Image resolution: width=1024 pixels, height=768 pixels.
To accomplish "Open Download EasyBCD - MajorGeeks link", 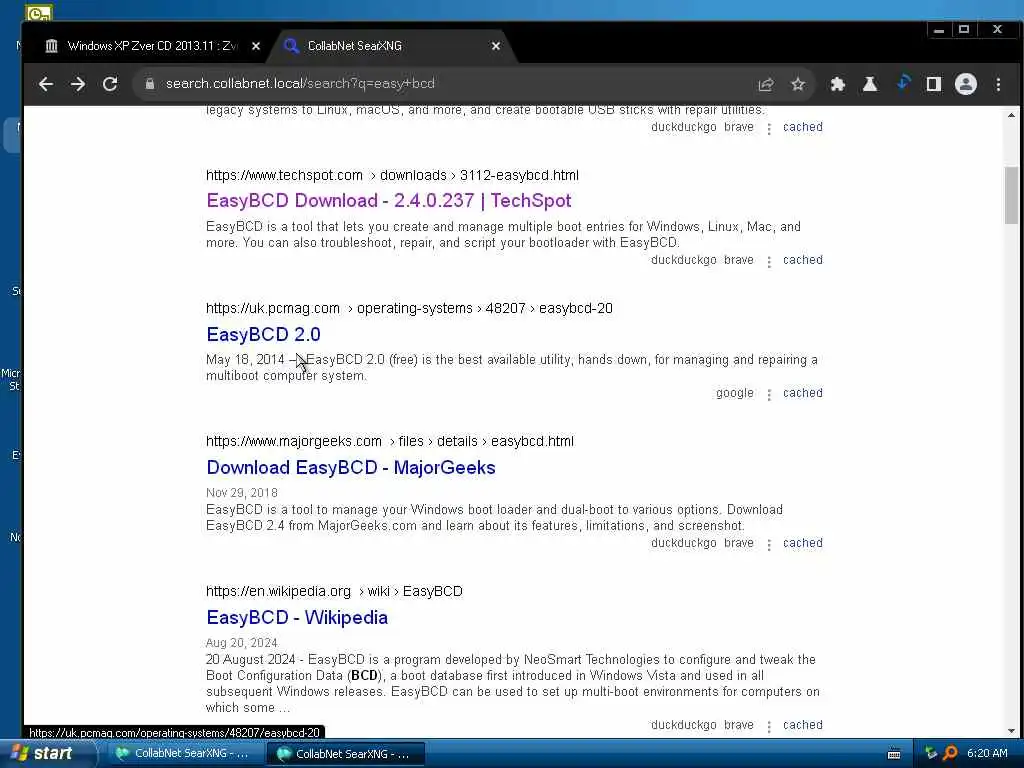I will click(x=351, y=468).
